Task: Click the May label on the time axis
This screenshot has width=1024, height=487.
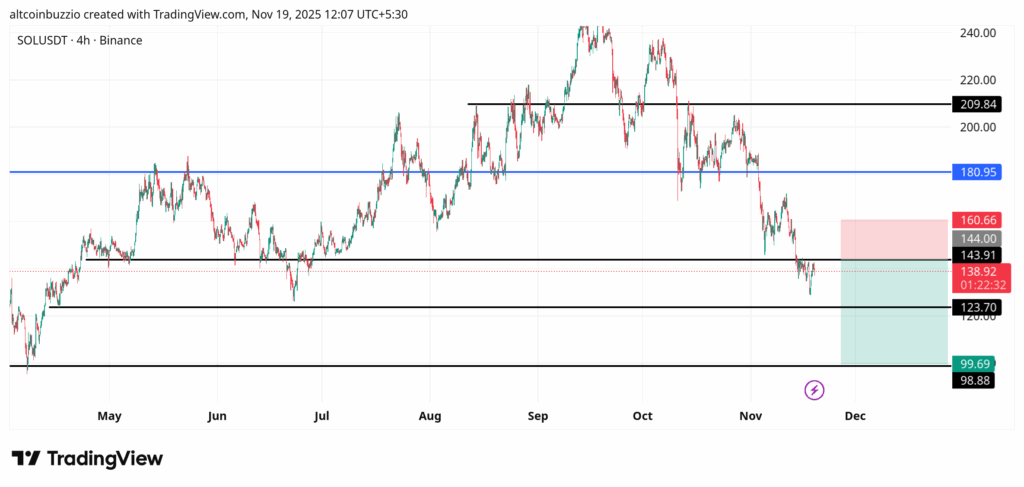Action: point(108,415)
